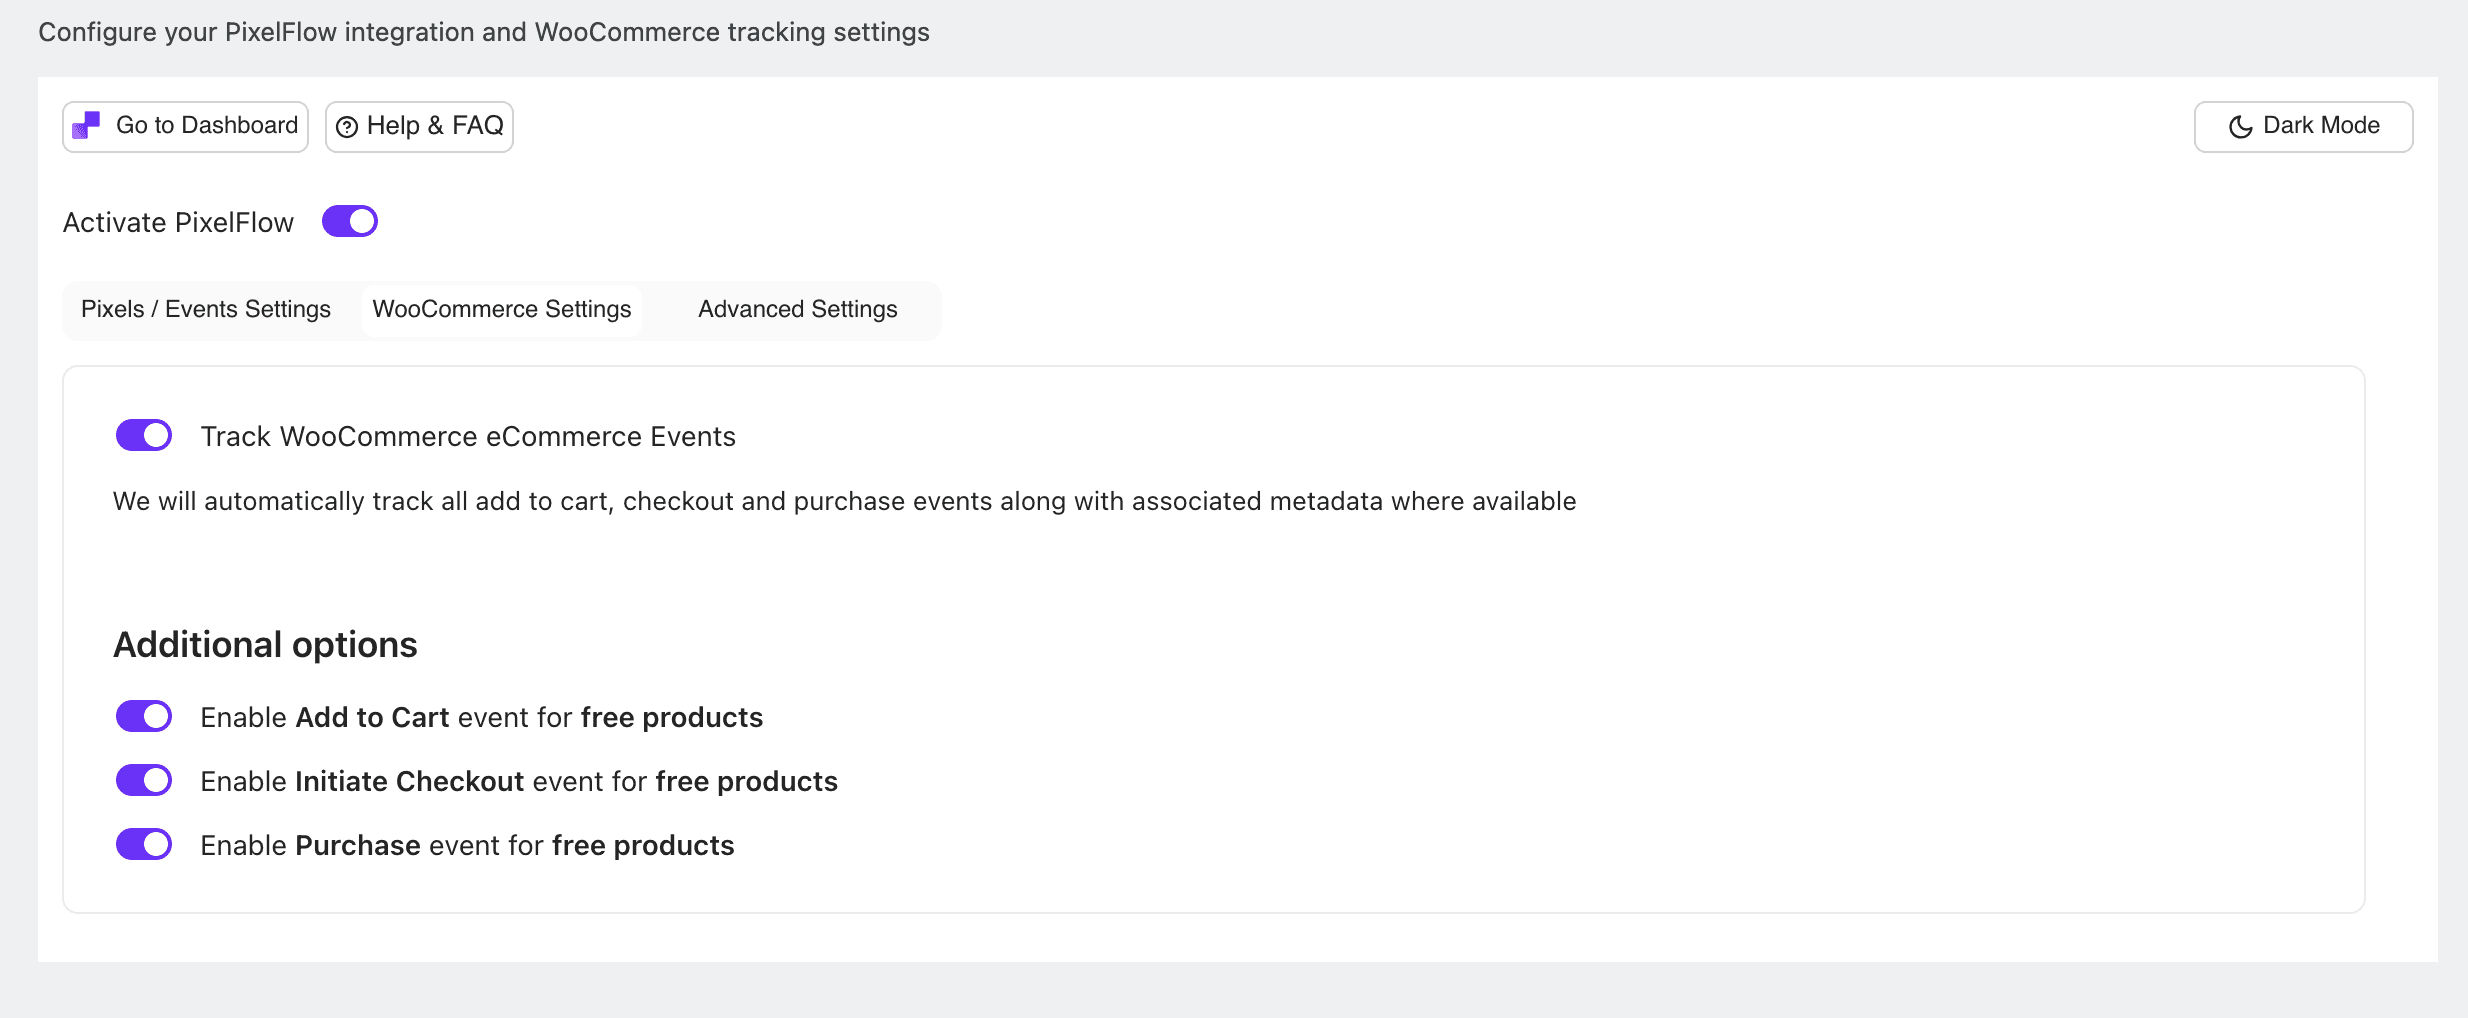Image resolution: width=2468 pixels, height=1018 pixels.
Task: Click the free products text in Purchase row
Action: click(x=643, y=844)
